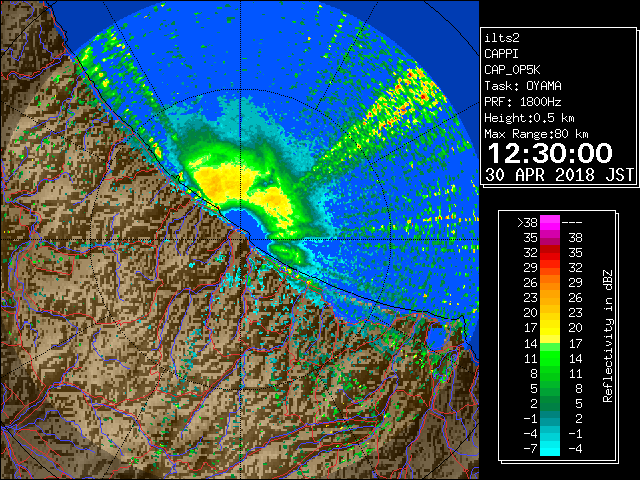Screen dimensions: 640x480
Task: Click the "CAP_OP5K" text line
Action: pyautogui.click(x=512, y=70)
